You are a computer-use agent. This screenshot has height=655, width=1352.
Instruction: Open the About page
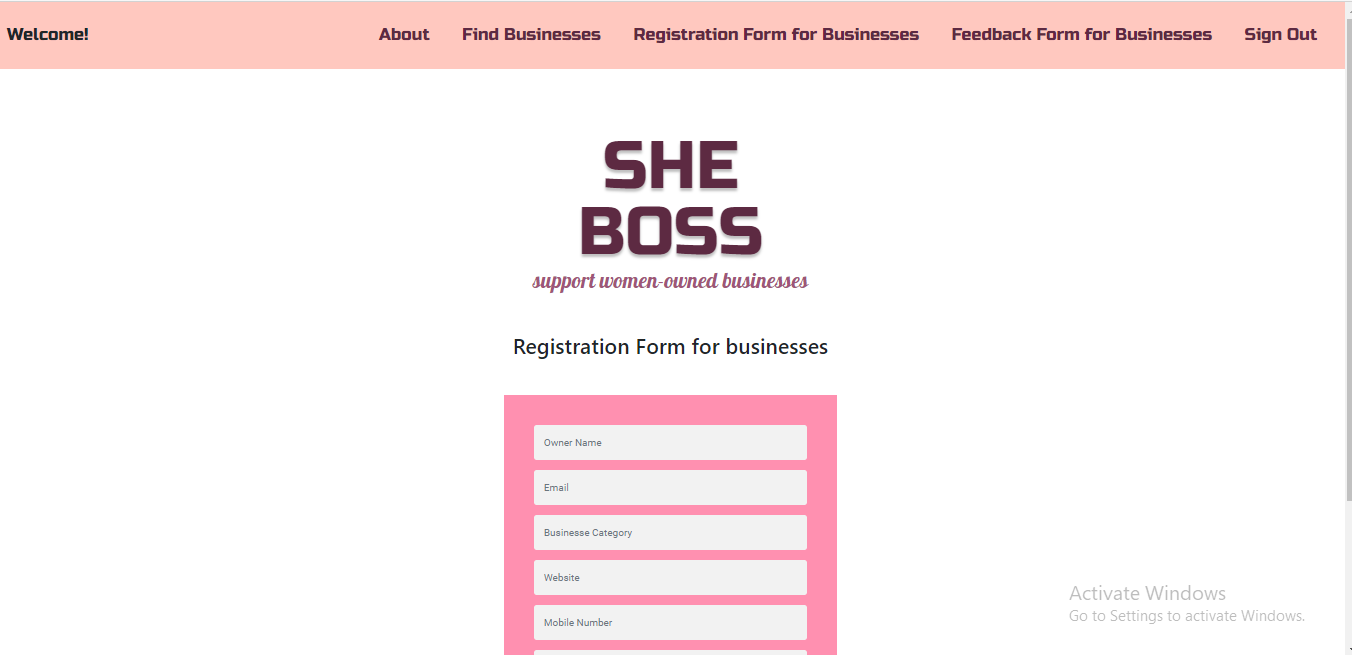tap(403, 33)
